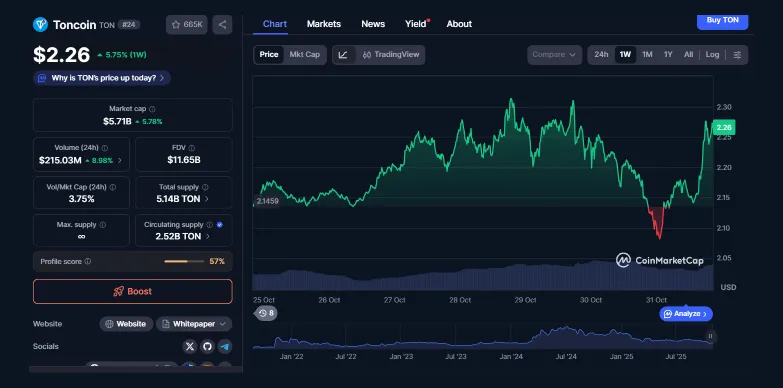The width and height of the screenshot is (783, 388).
Task: Open the Telegram social icon
Action: click(225, 346)
